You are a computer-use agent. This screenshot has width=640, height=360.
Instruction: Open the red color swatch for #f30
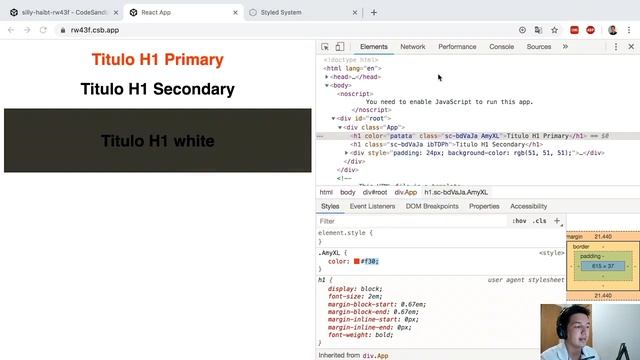[x=356, y=261]
